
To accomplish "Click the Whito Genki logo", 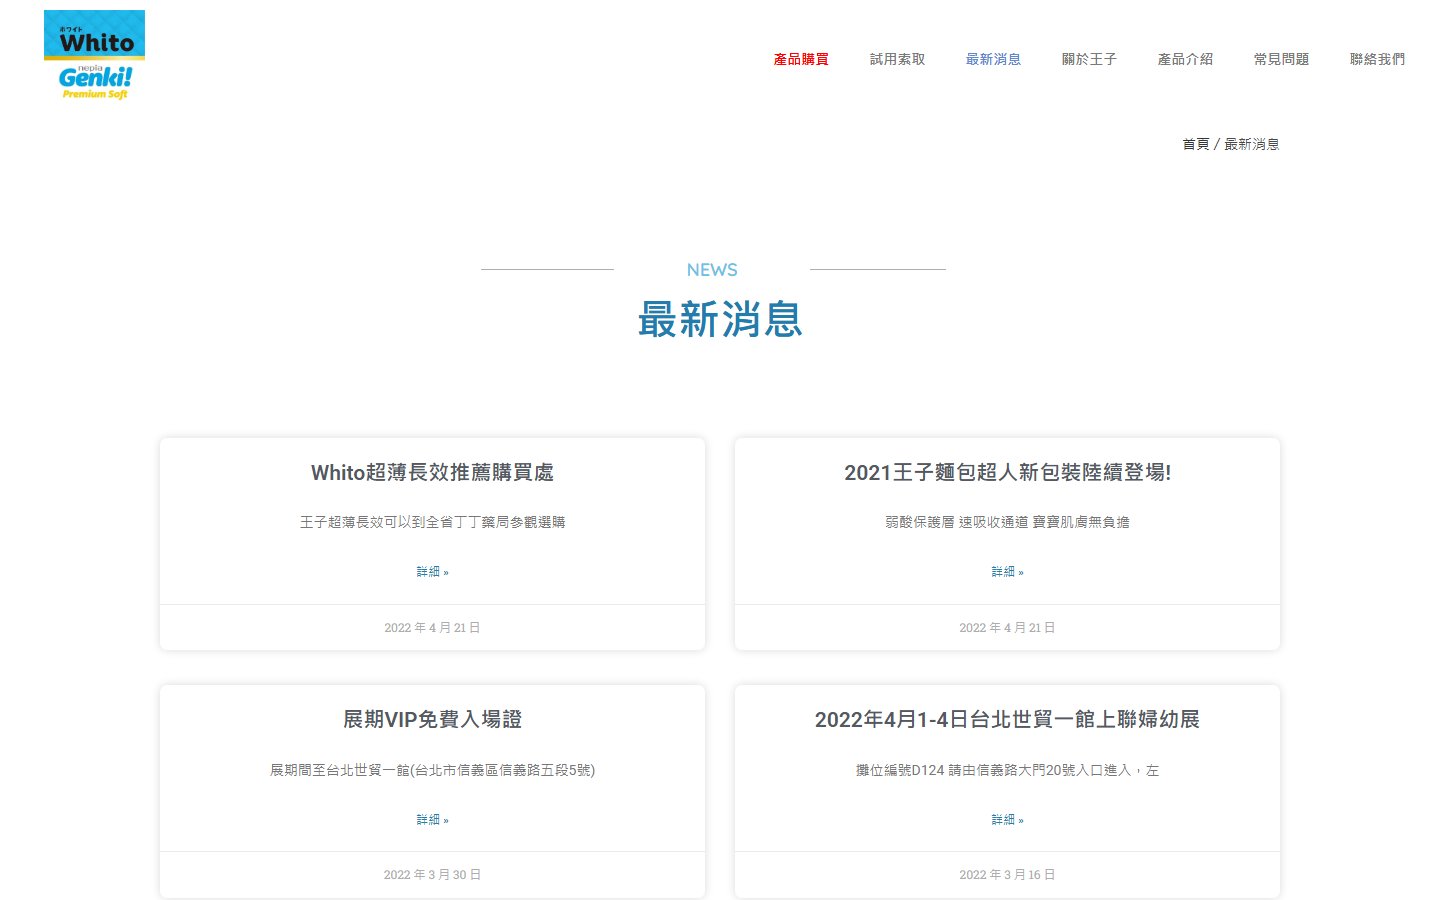I will tap(94, 56).
